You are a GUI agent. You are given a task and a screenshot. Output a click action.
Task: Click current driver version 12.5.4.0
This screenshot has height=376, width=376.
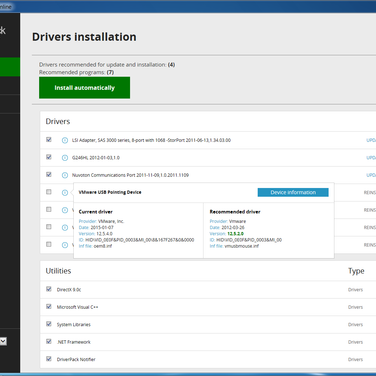click(104, 234)
